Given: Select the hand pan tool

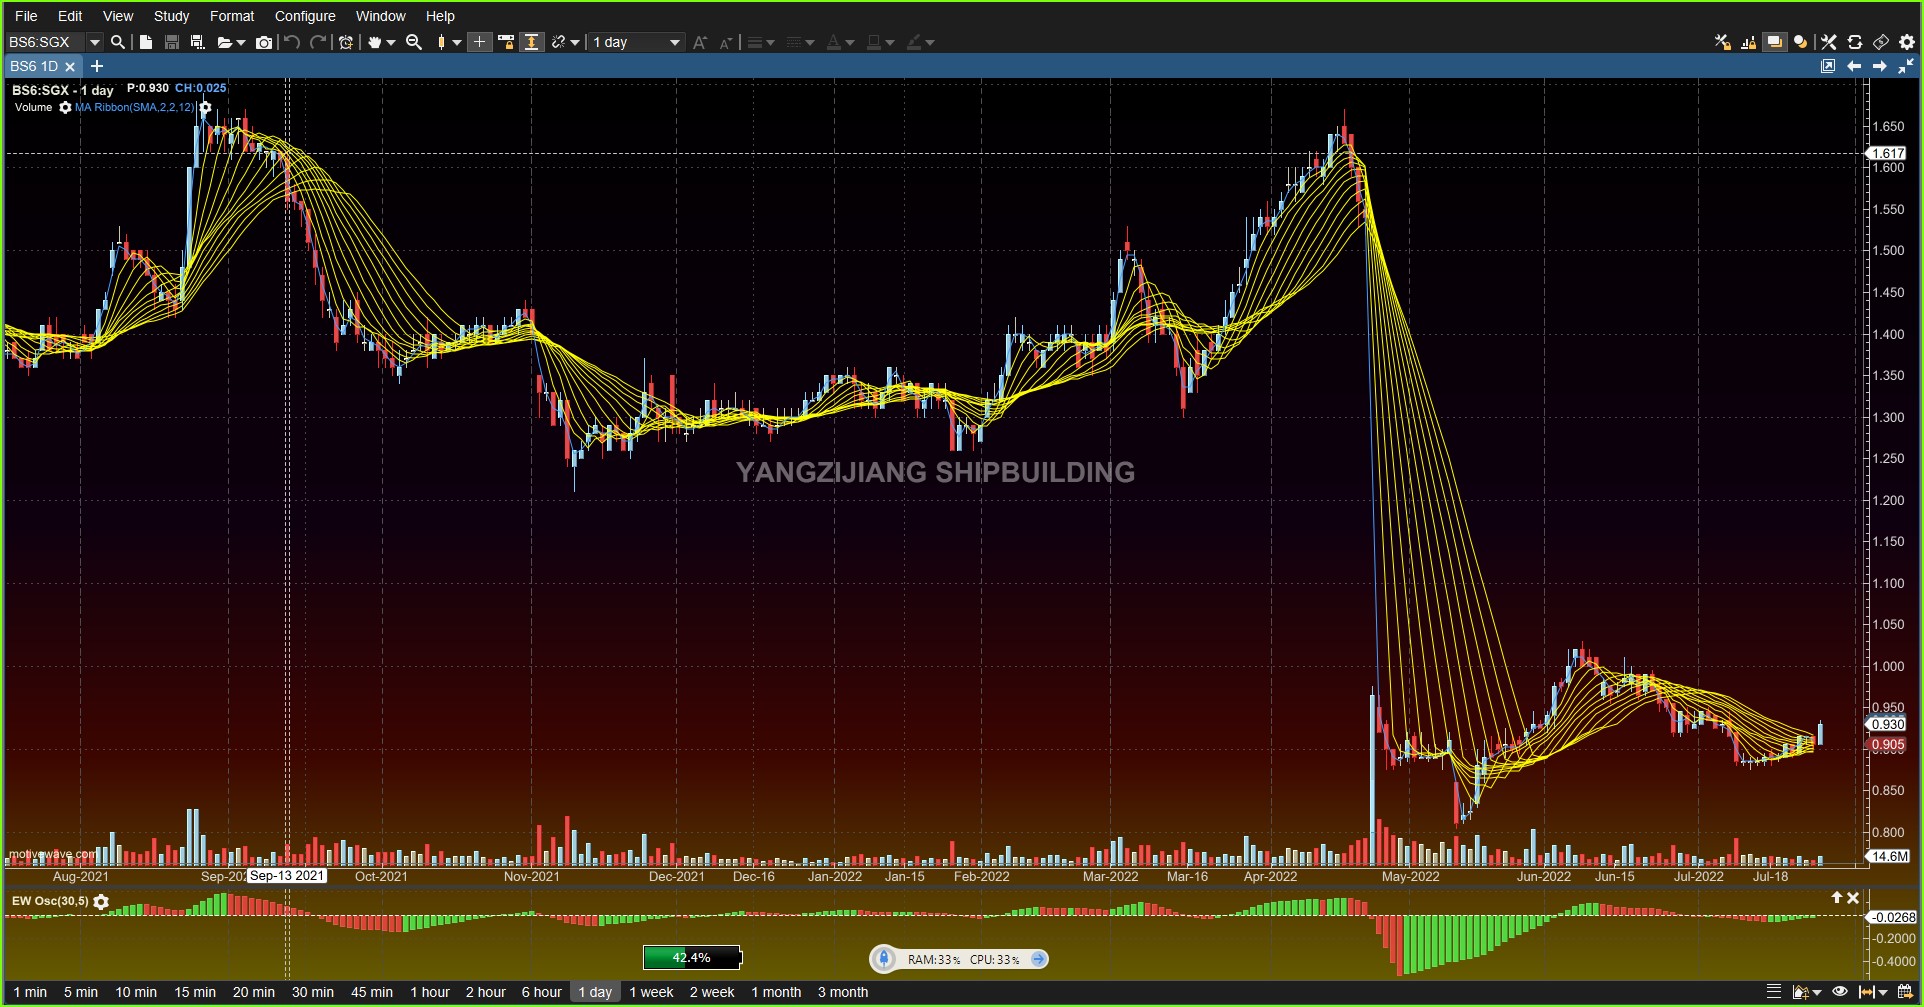Looking at the screenshot, I should point(375,42).
